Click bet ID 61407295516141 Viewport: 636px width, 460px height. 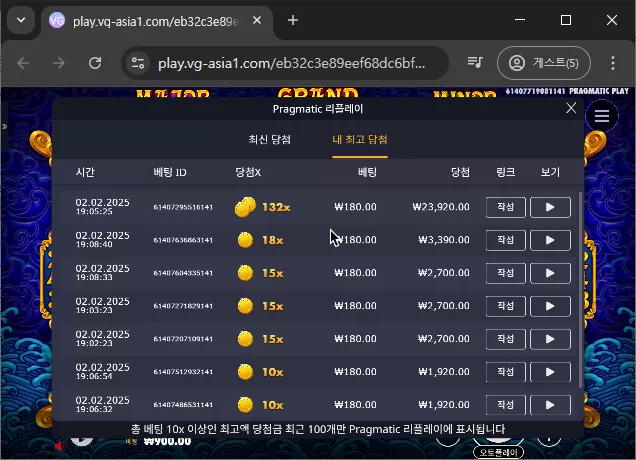tap(183, 207)
